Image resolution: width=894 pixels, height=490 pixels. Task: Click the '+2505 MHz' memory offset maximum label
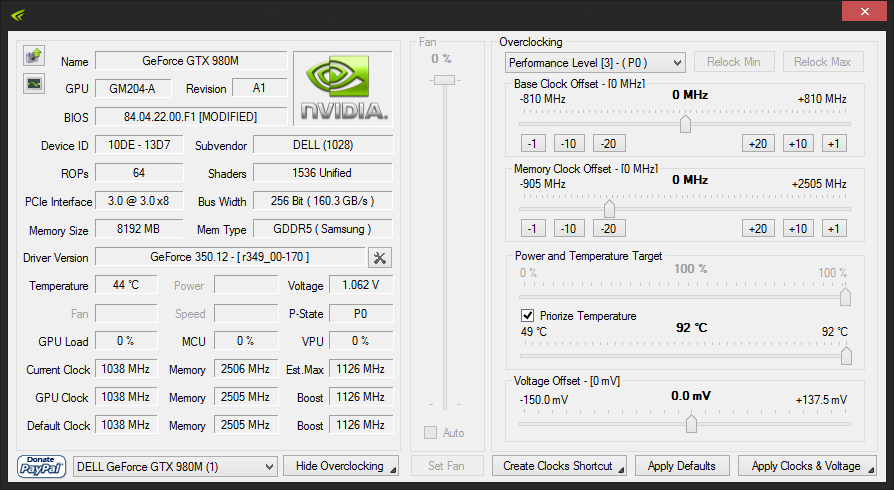[819, 184]
